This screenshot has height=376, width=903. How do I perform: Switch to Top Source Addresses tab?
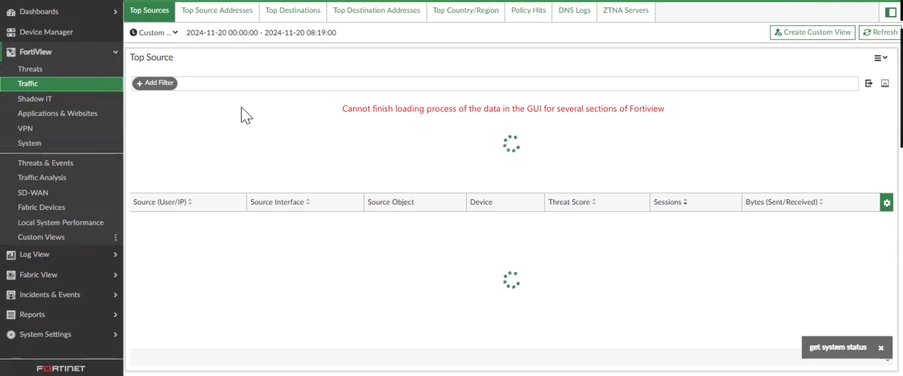tap(217, 10)
